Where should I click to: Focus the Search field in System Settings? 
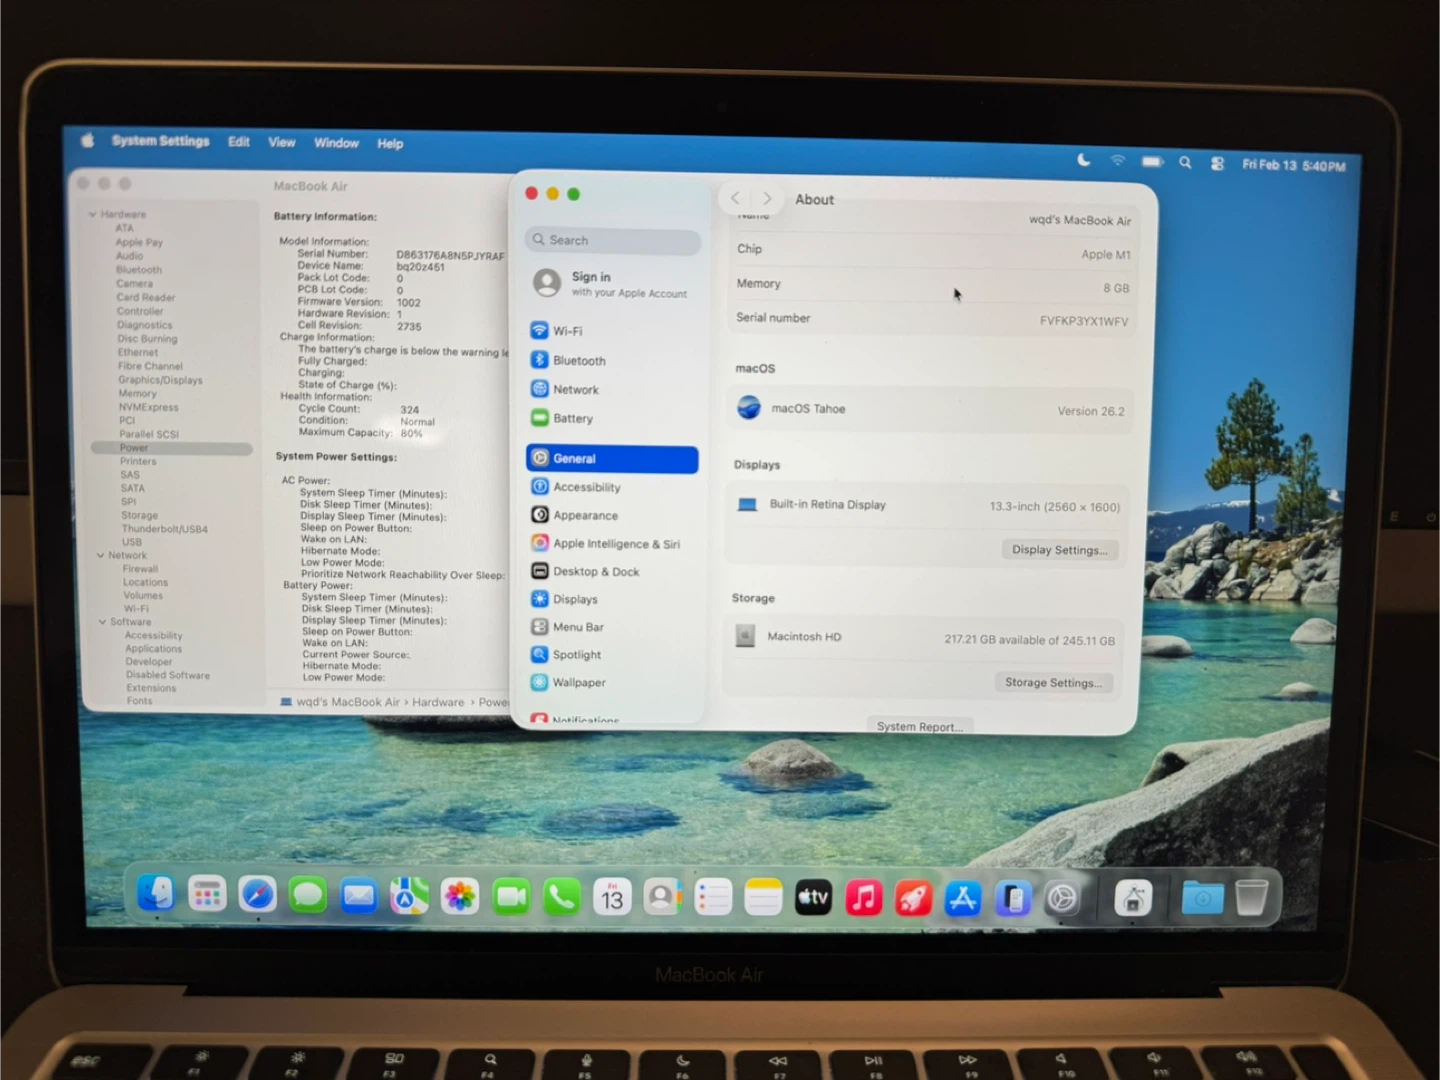point(612,240)
